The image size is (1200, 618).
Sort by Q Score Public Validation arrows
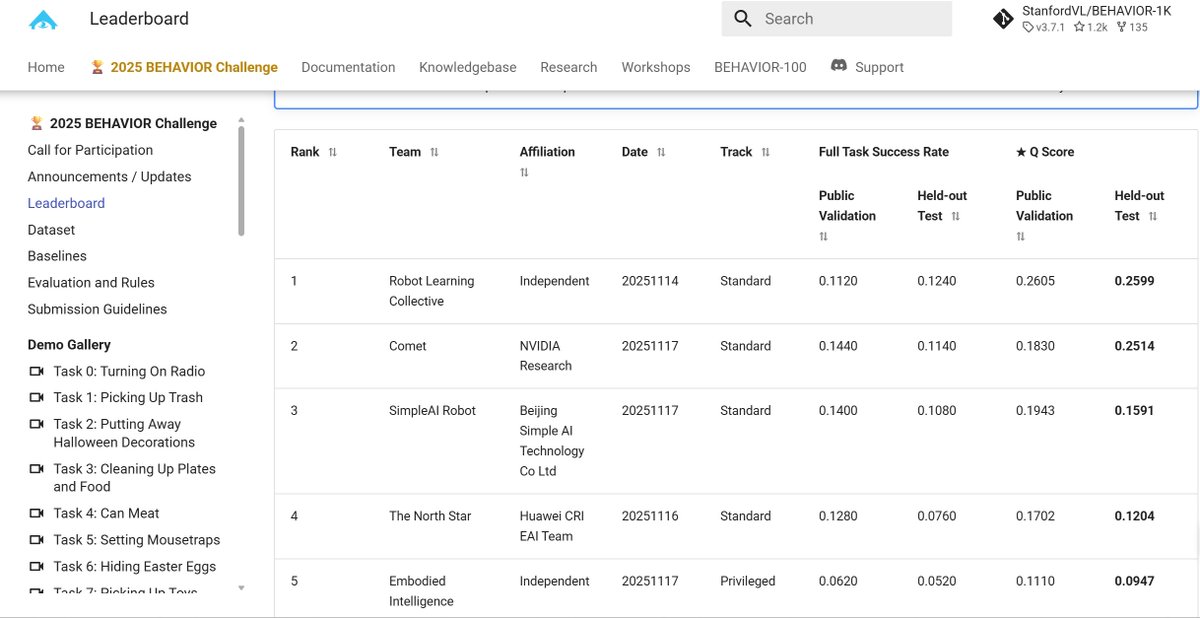point(1021,237)
